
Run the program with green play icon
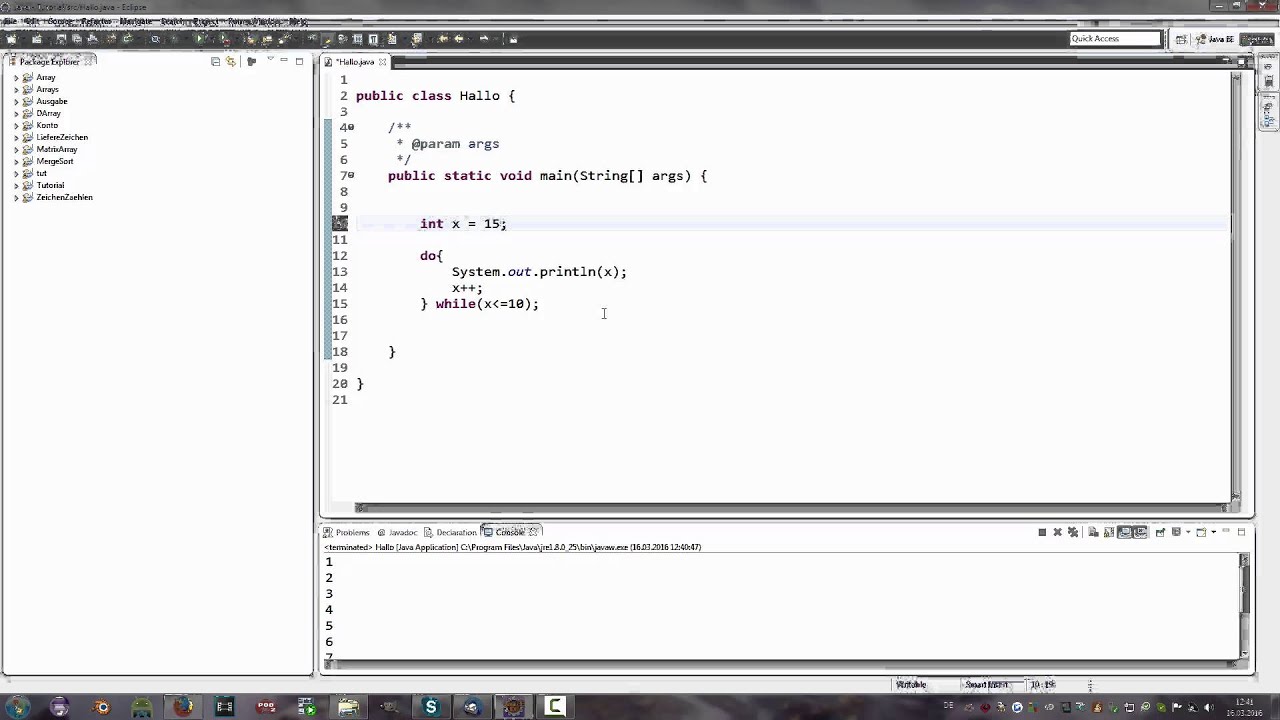(x=199, y=39)
